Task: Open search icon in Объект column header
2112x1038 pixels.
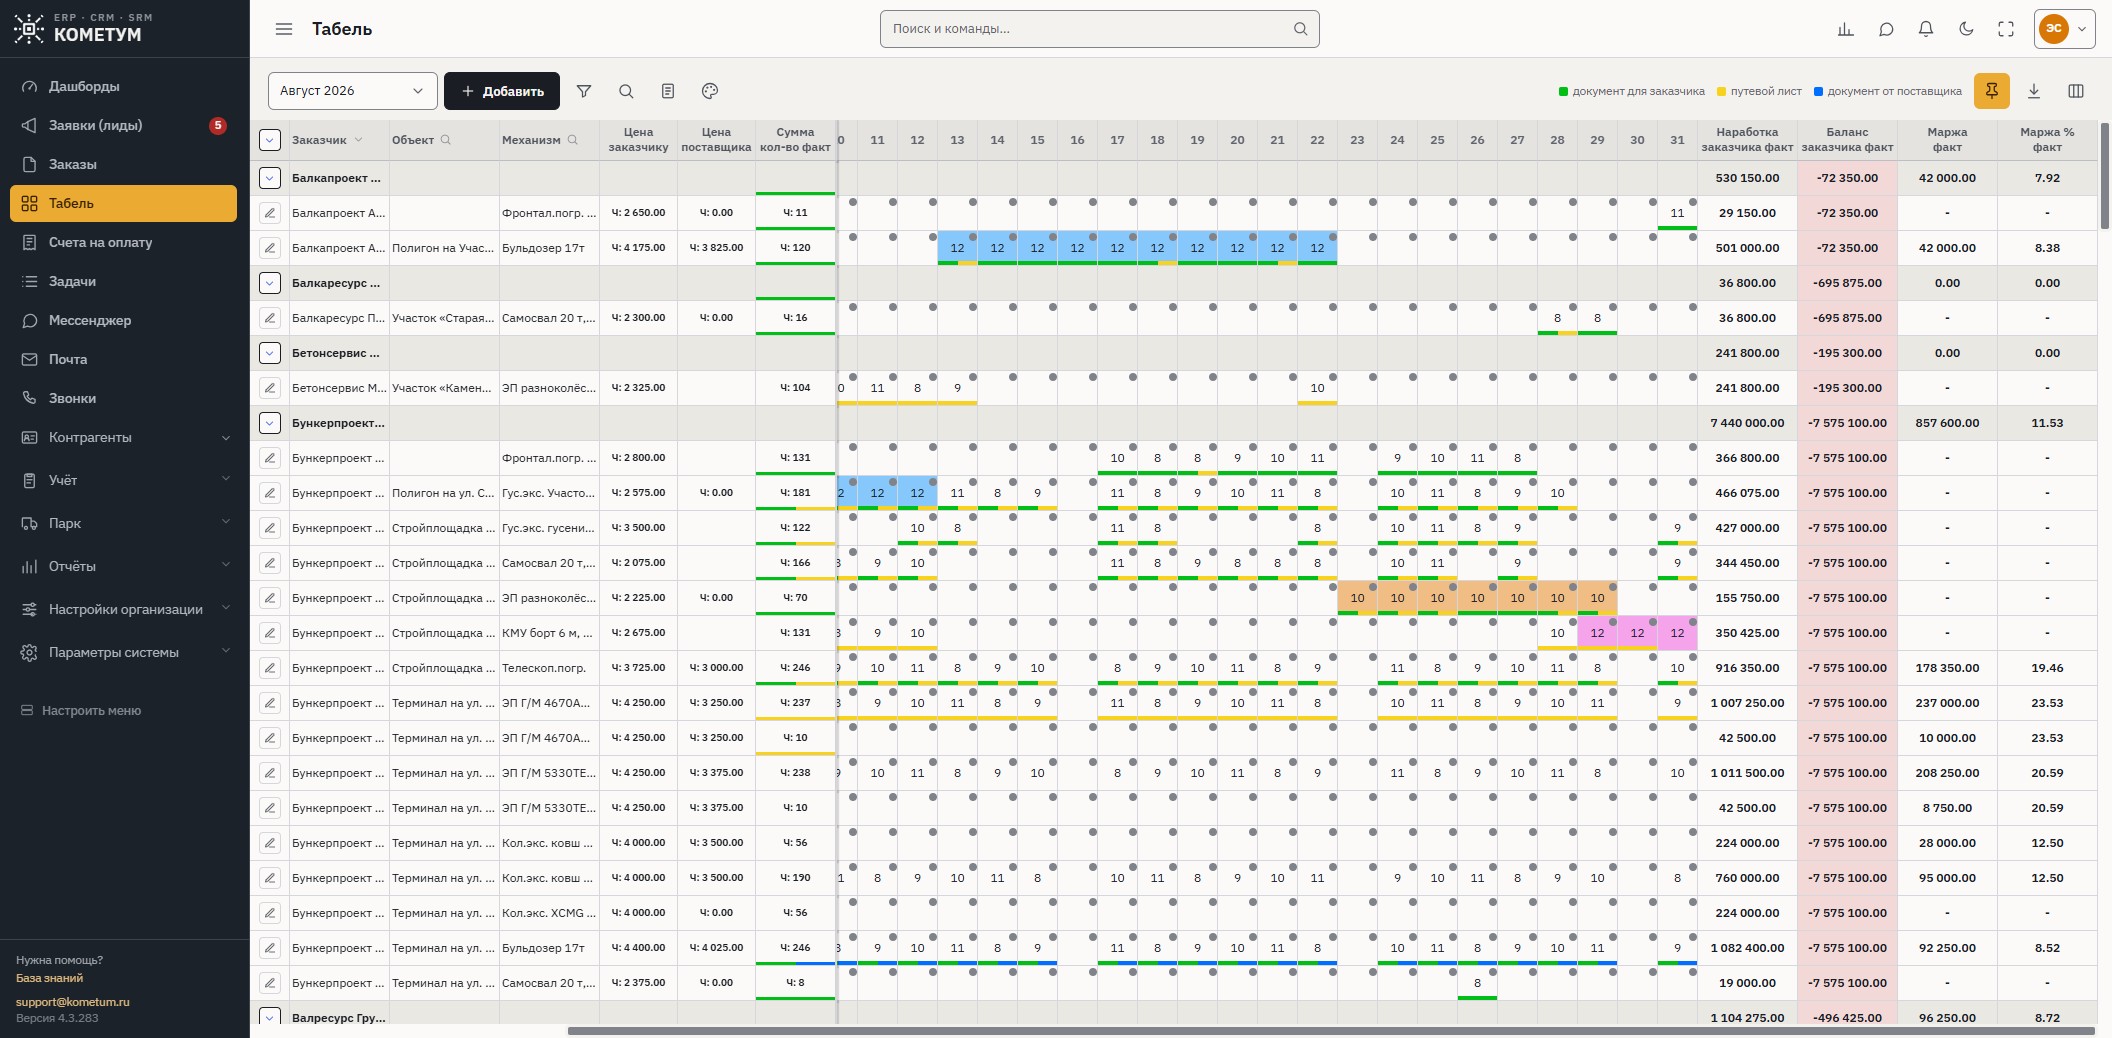Action: coord(446,140)
